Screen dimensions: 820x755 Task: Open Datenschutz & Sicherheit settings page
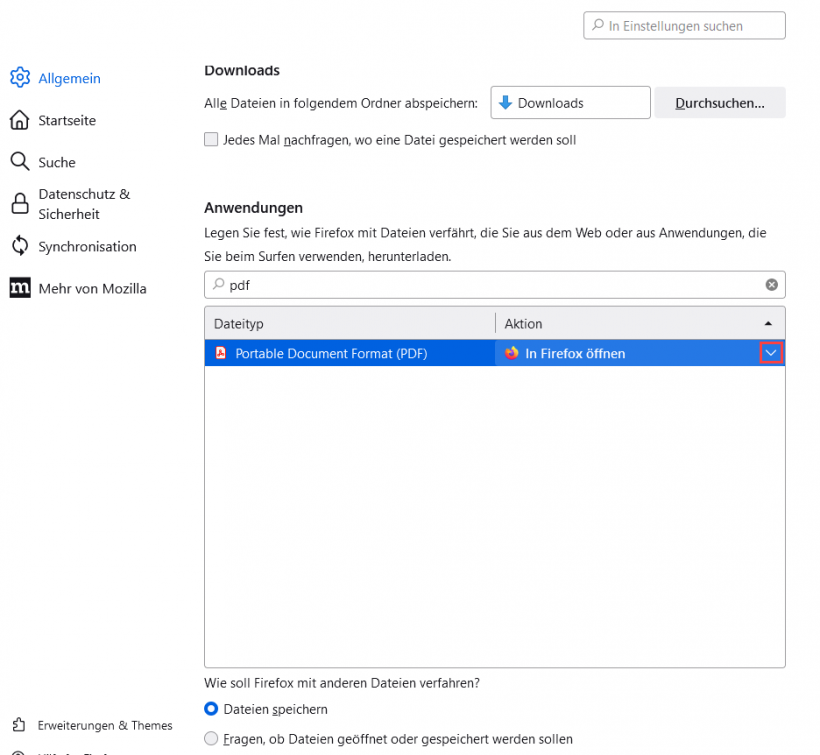[x=84, y=204]
